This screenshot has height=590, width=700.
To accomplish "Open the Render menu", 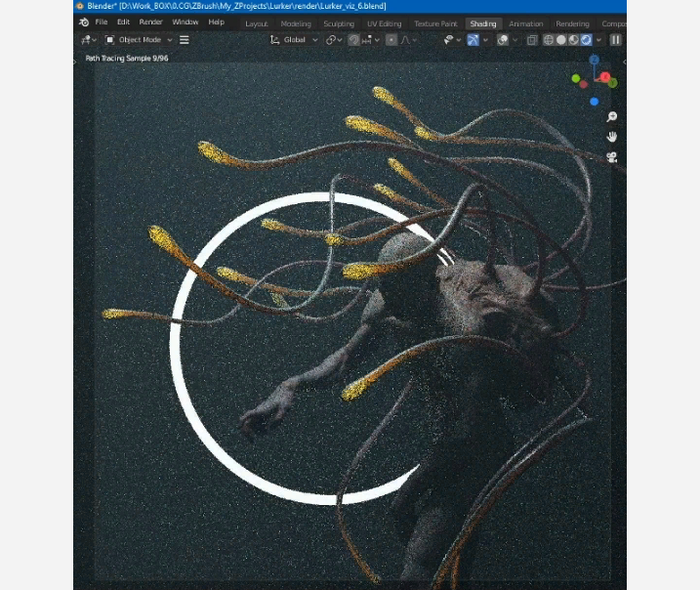I will tap(151, 22).
